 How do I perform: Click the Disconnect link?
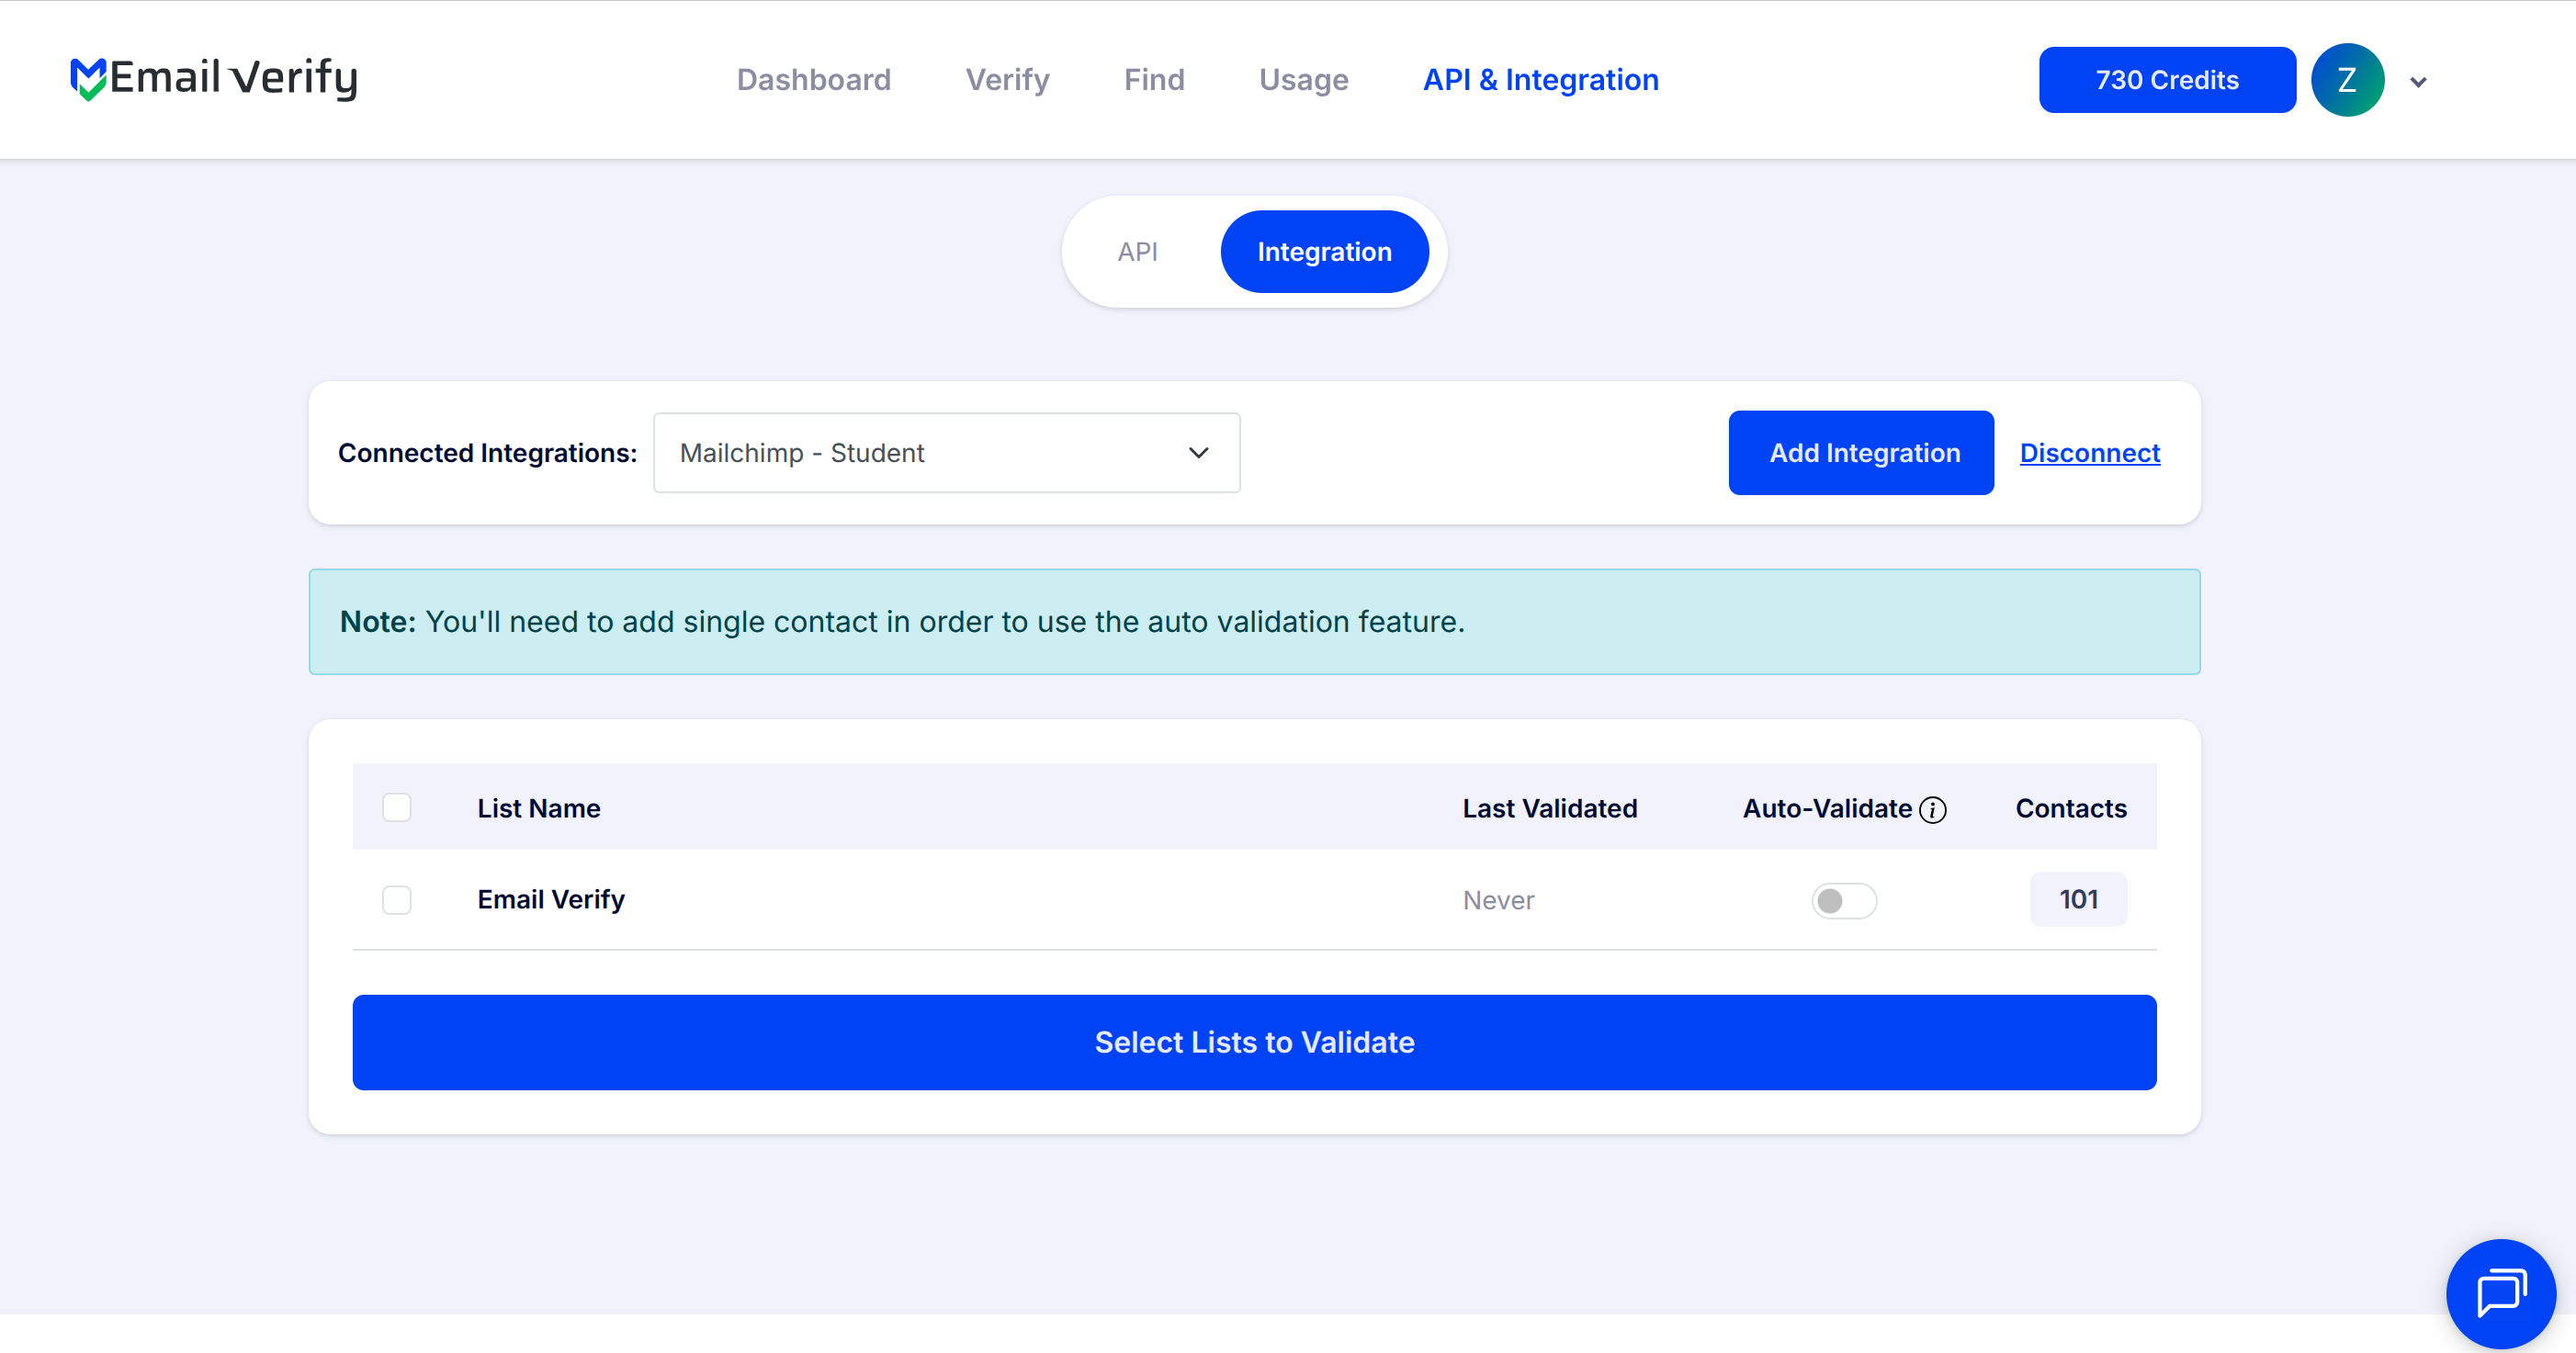(2090, 453)
